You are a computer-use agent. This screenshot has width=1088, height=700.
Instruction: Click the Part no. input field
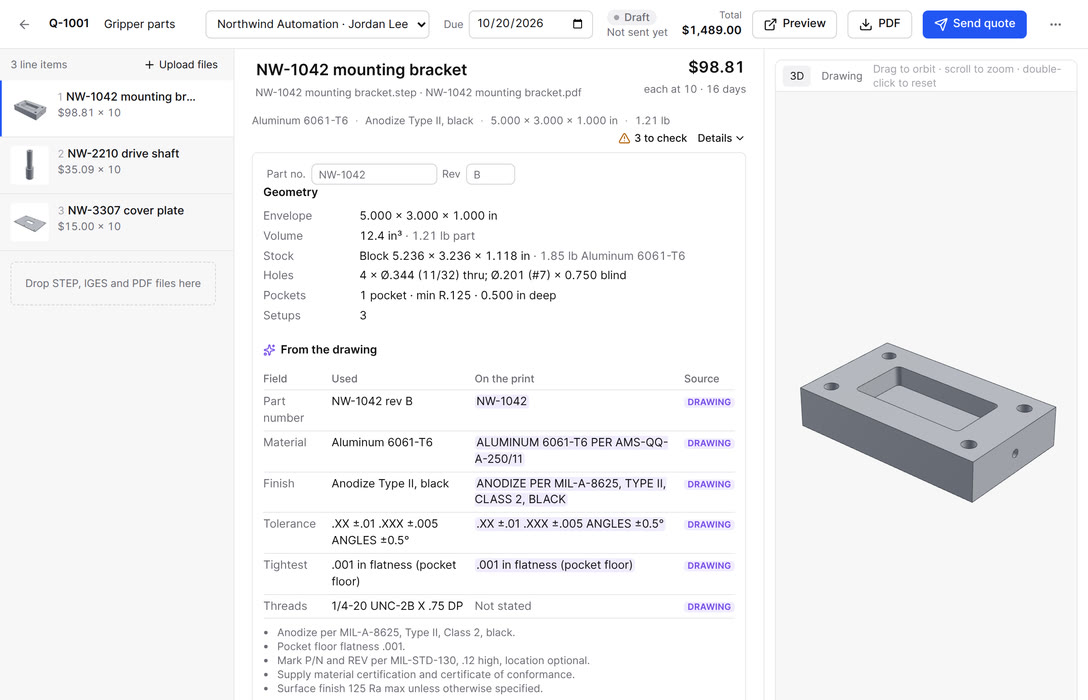(374, 174)
